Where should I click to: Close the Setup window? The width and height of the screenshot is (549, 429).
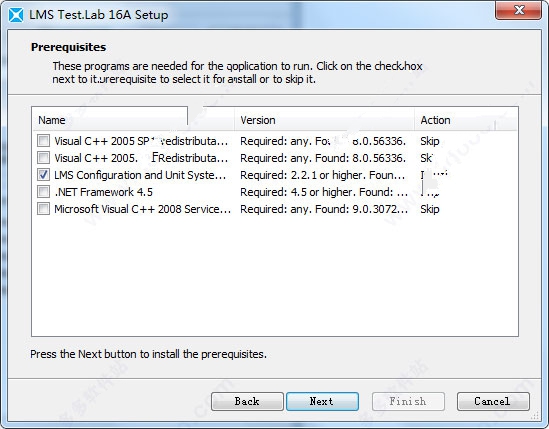click(x=519, y=10)
